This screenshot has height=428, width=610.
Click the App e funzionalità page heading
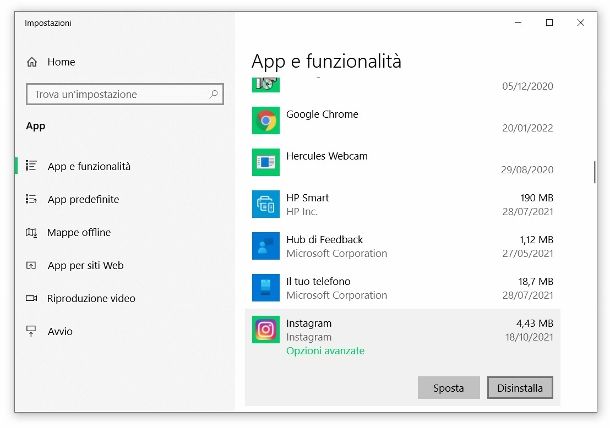click(326, 61)
